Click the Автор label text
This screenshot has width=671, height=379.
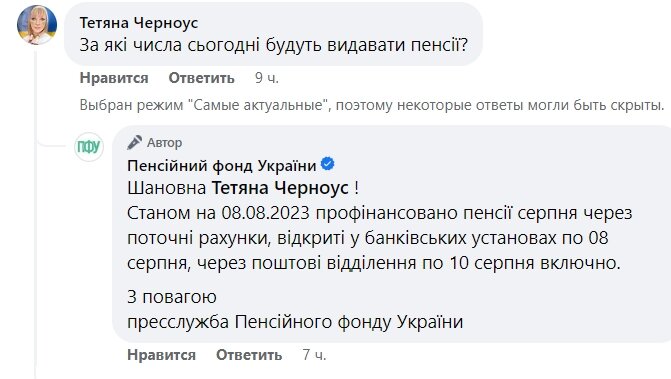click(x=165, y=142)
